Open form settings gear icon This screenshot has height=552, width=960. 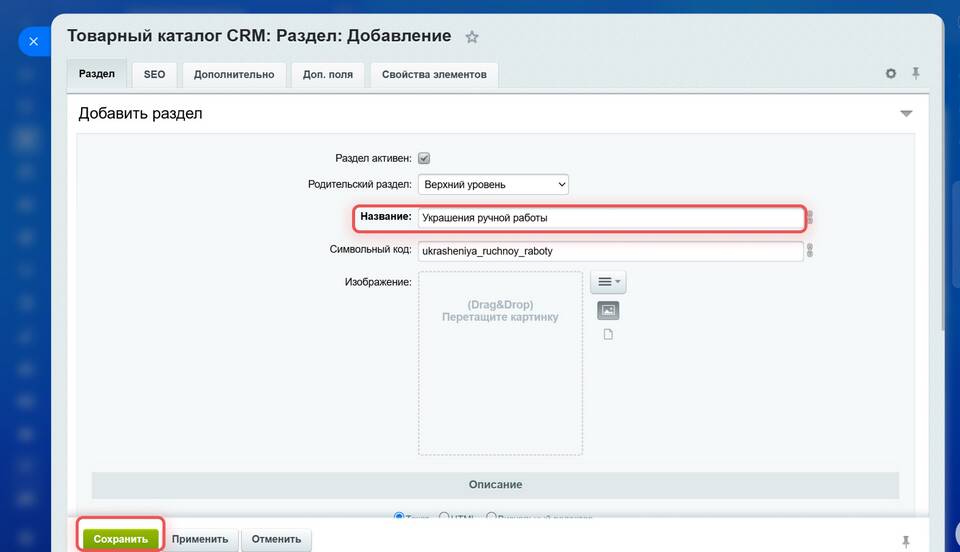coord(891,74)
